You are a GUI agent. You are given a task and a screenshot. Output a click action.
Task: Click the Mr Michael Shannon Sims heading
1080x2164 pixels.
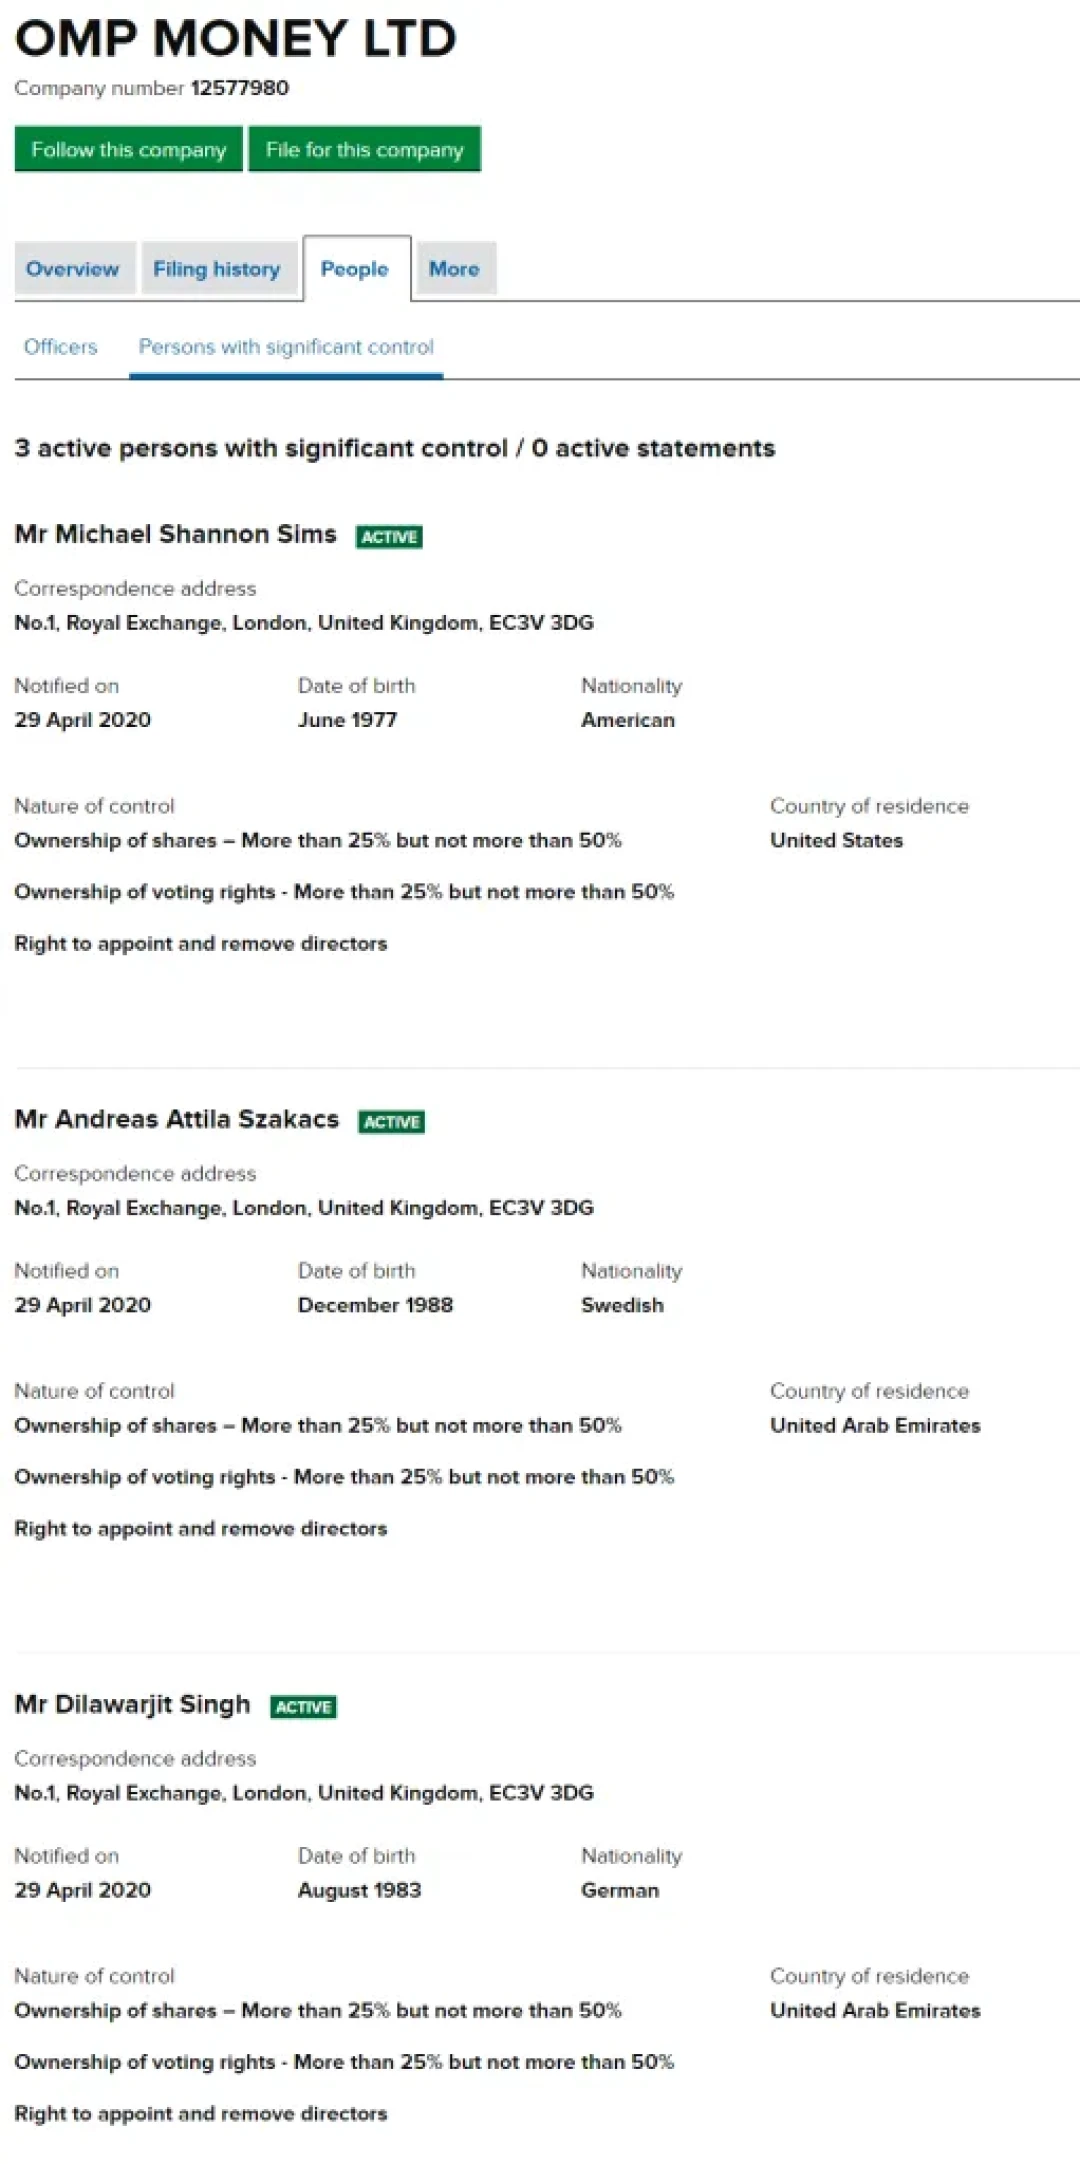tap(176, 534)
